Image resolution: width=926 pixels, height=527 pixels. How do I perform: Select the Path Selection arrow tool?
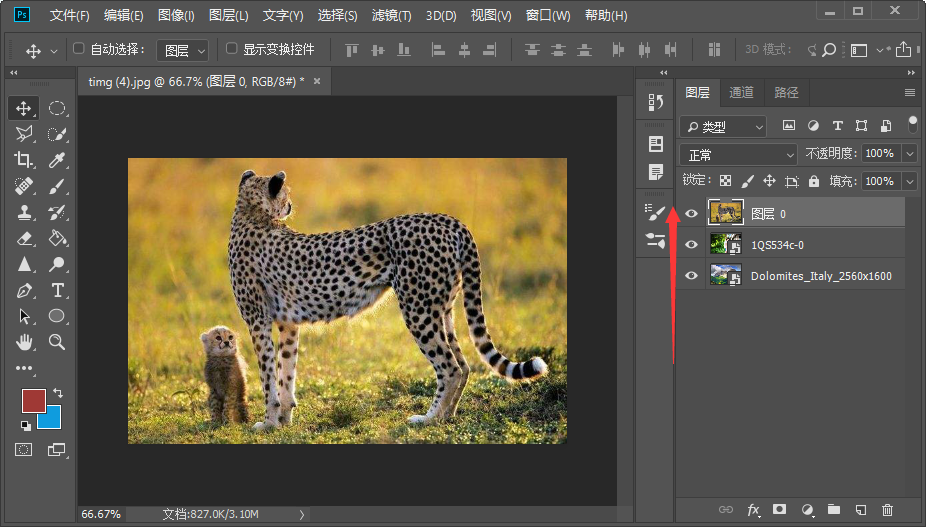[x=24, y=316]
